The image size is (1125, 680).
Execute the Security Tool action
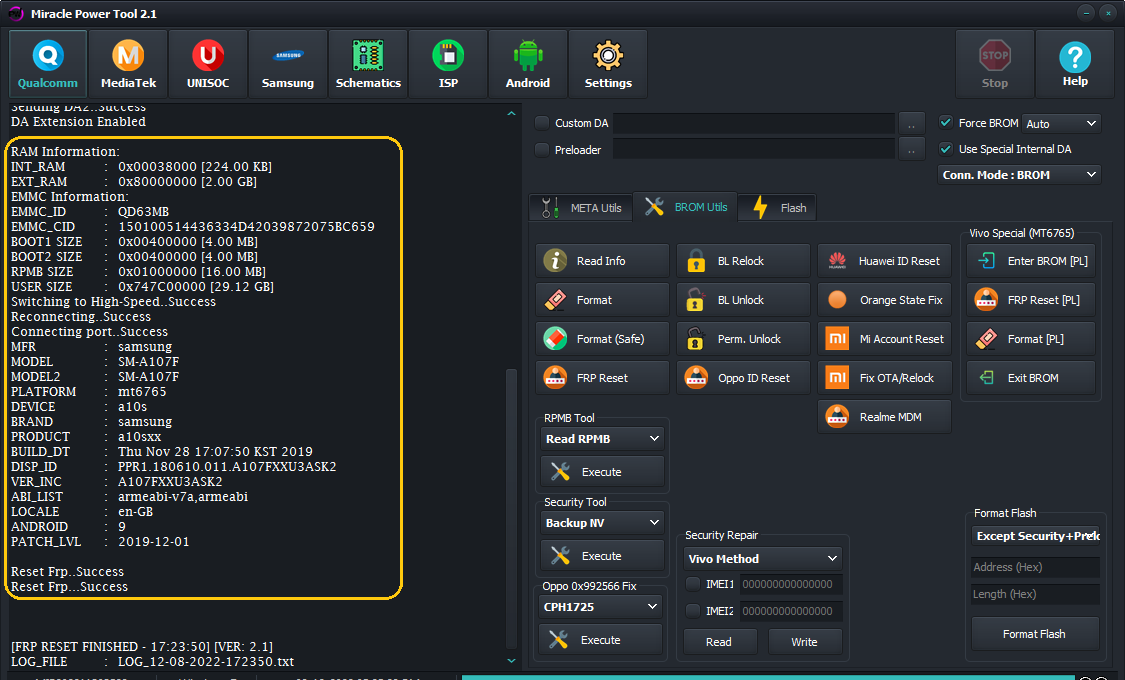tap(602, 556)
